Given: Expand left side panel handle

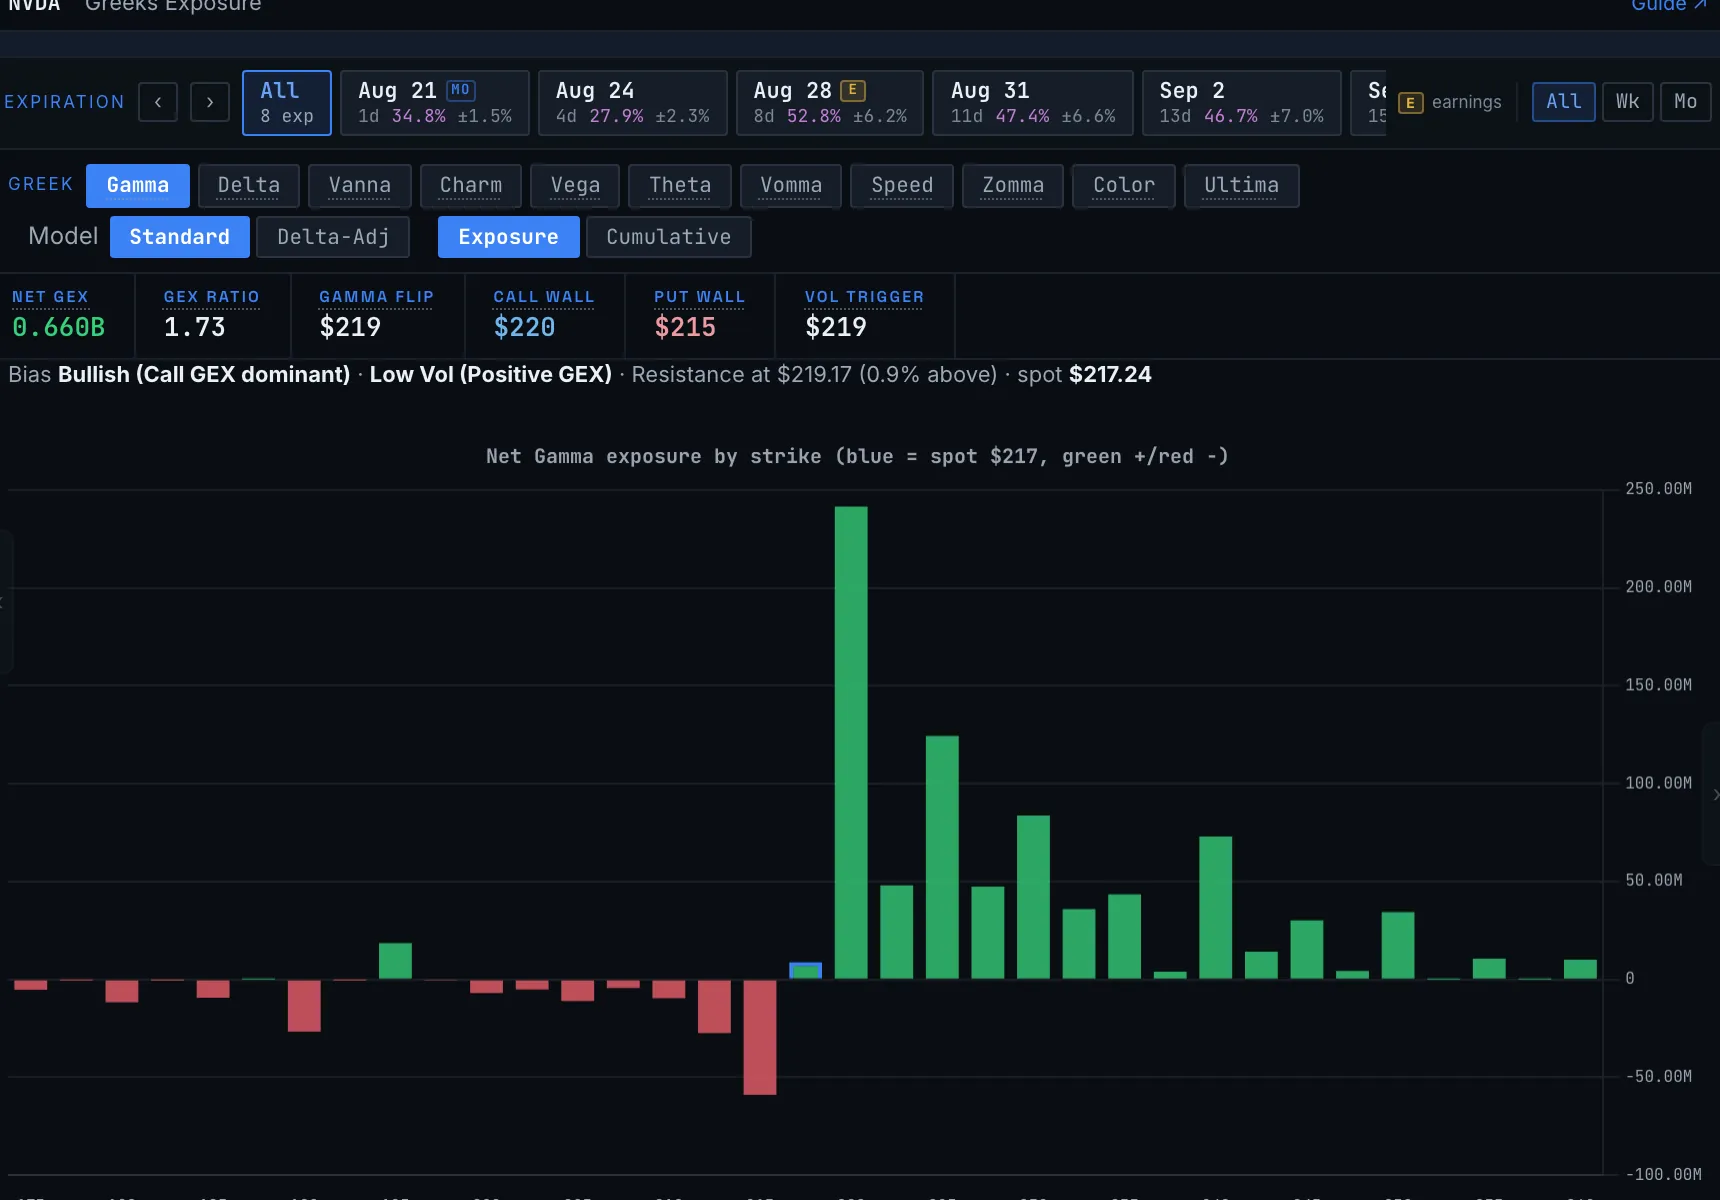Looking at the screenshot, I should coord(5,602).
